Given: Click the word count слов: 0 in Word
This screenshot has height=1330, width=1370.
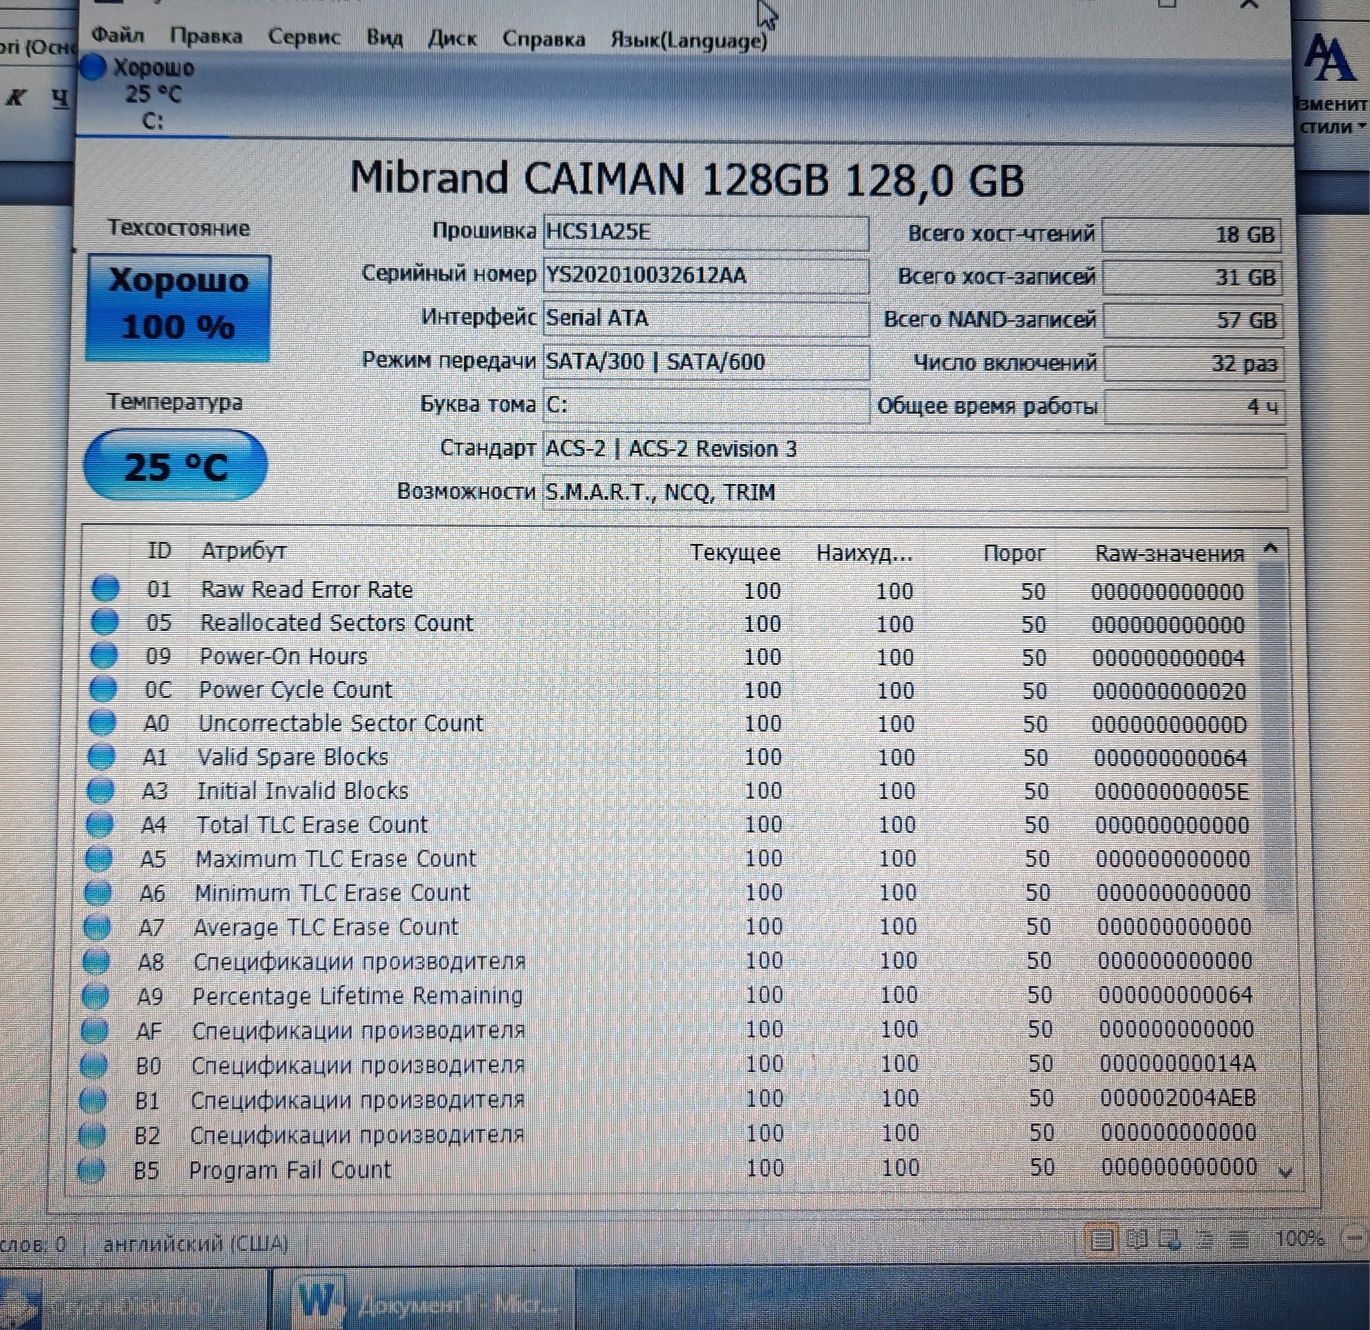Looking at the screenshot, I should [x=33, y=1244].
